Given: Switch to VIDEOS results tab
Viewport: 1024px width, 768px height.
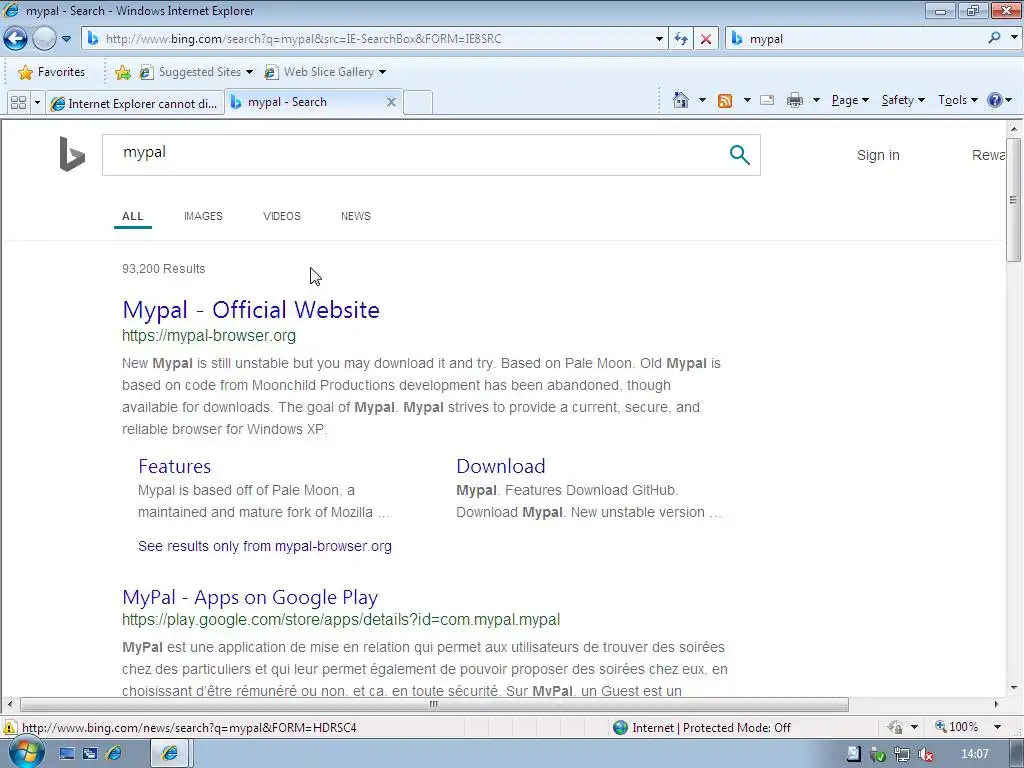Looking at the screenshot, I should pos(281,216).
